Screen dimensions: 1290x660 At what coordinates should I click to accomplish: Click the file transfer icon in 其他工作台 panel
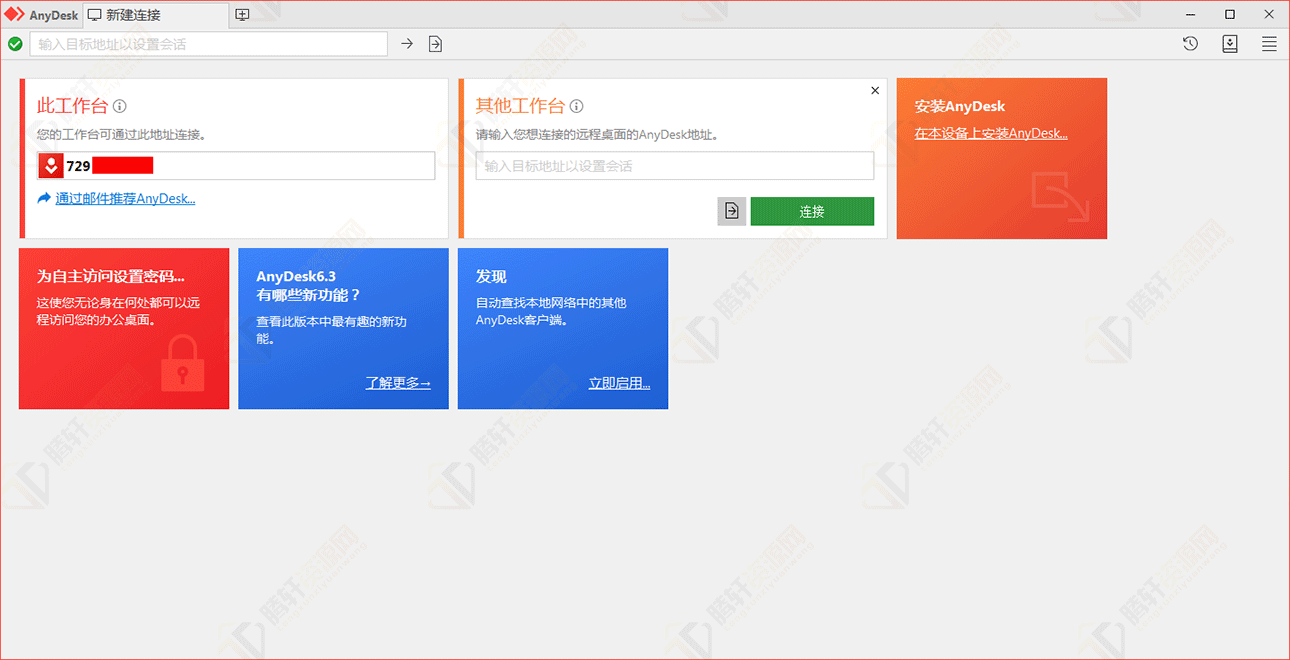coord(731,211)
